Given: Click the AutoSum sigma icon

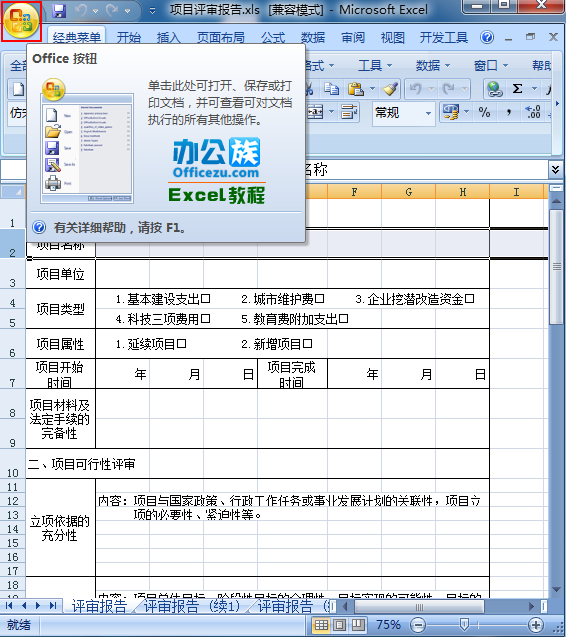Looking at the screenshot, I should click(x=517, y=89).
